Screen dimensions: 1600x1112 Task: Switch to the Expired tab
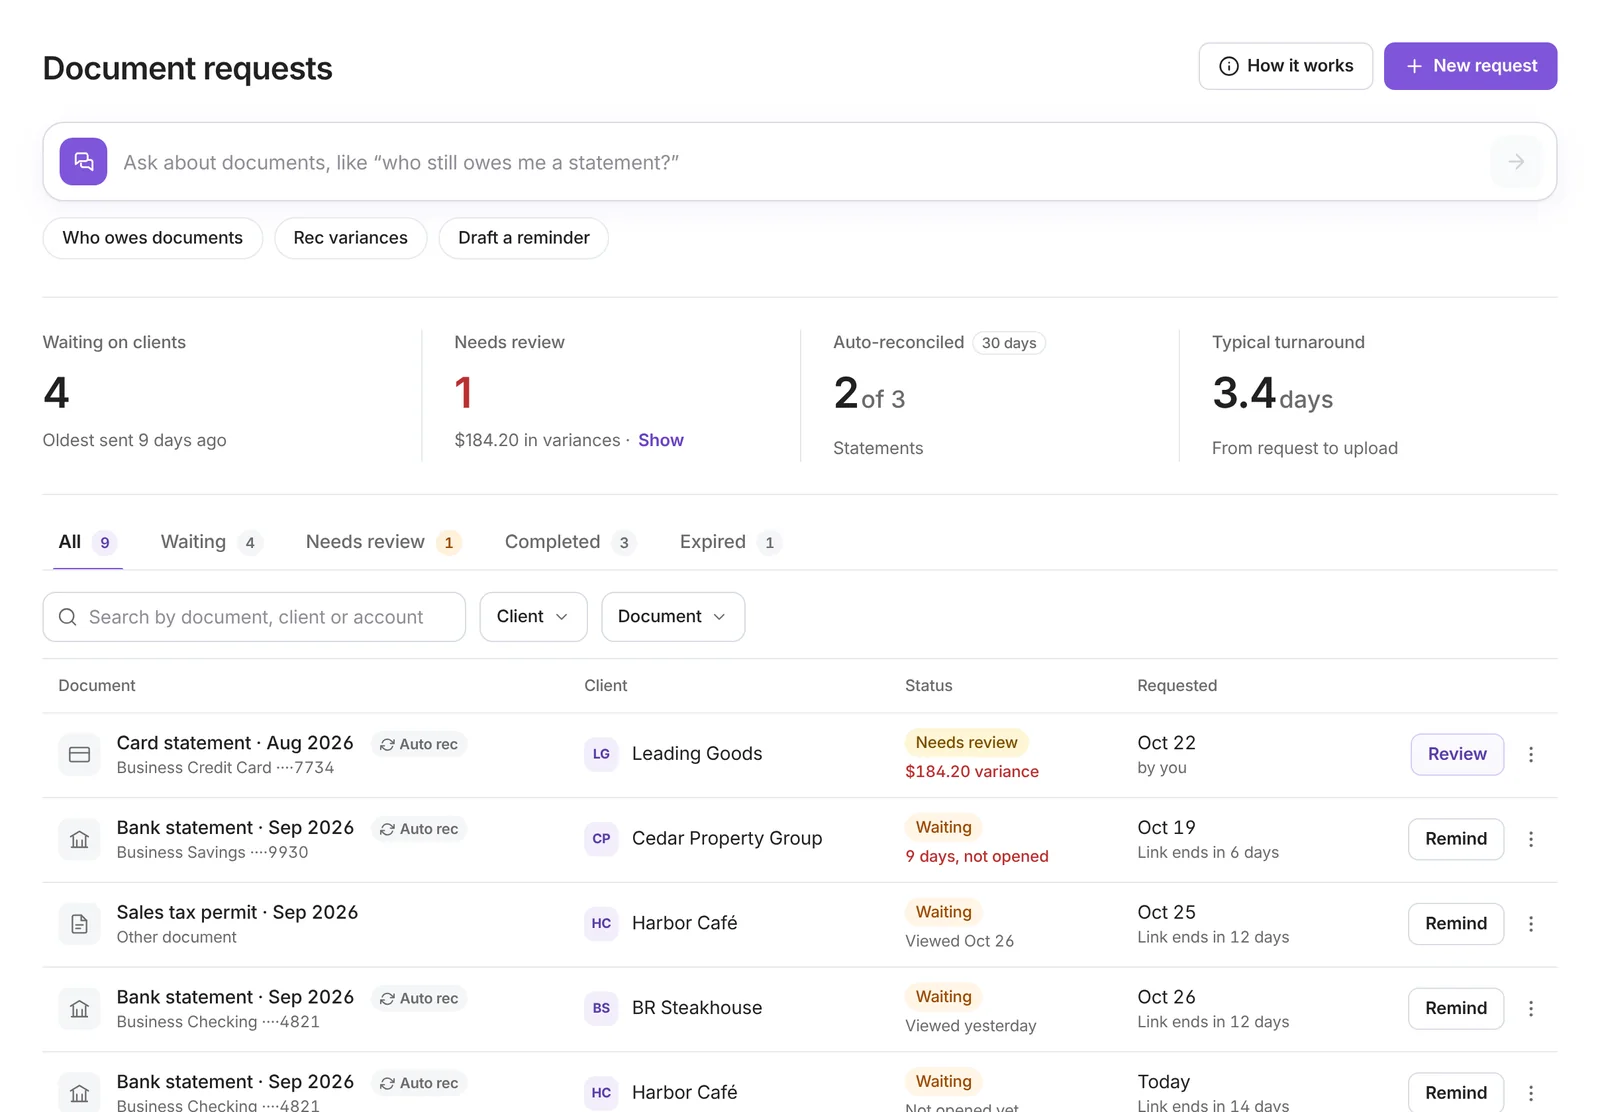tap(730, 542)
